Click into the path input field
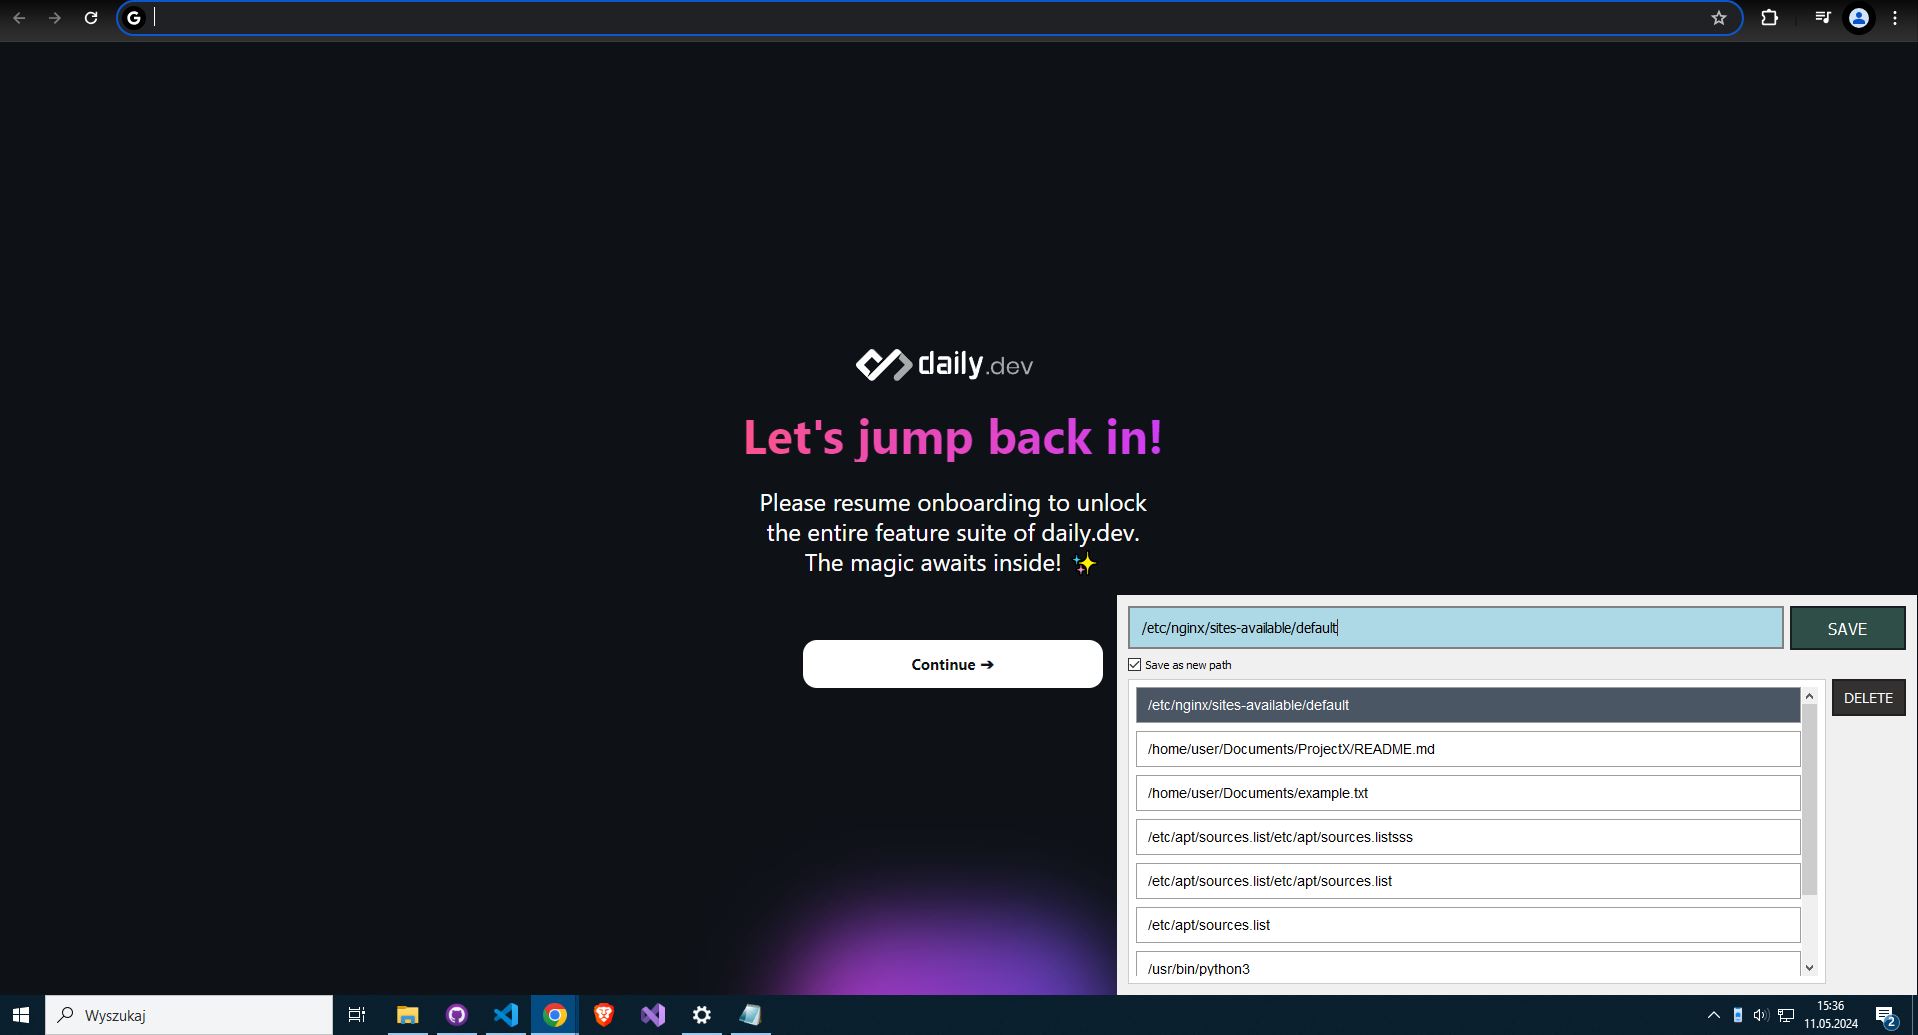This screenshot has height=1035, width=1918. 1455,628
